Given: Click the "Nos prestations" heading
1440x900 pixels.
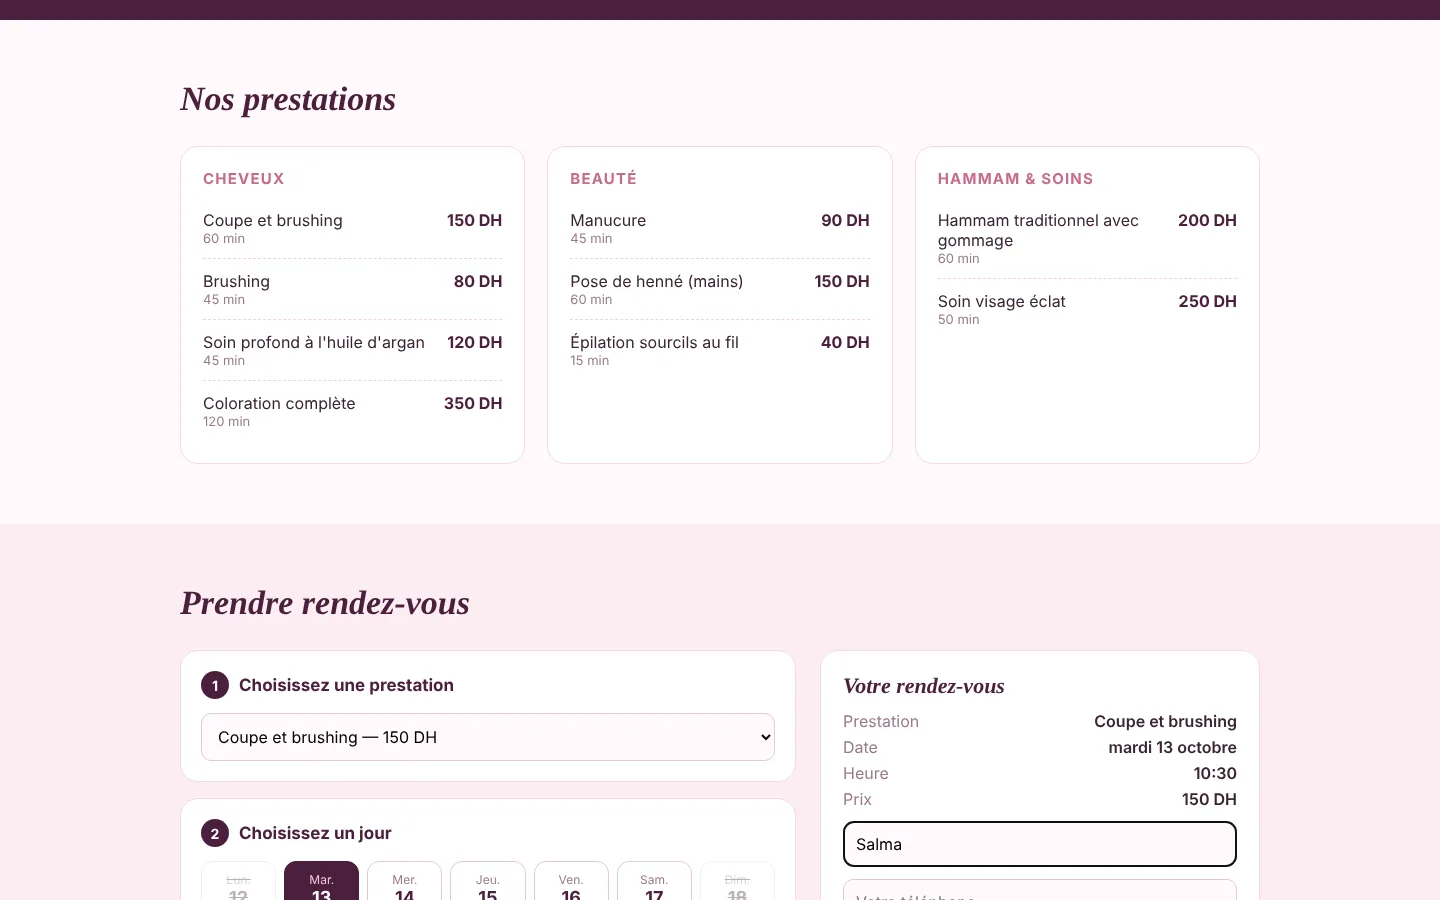Looking at the screenshot, I should point(288,99).
